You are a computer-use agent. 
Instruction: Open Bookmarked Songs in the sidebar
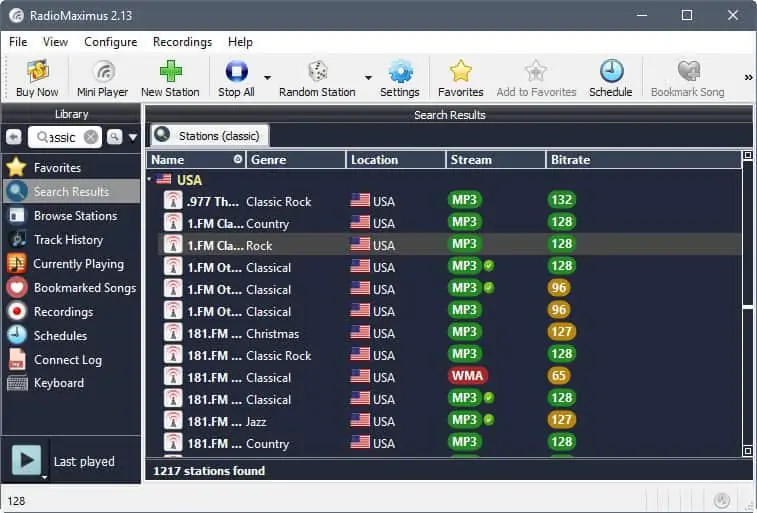pos(84,288)
